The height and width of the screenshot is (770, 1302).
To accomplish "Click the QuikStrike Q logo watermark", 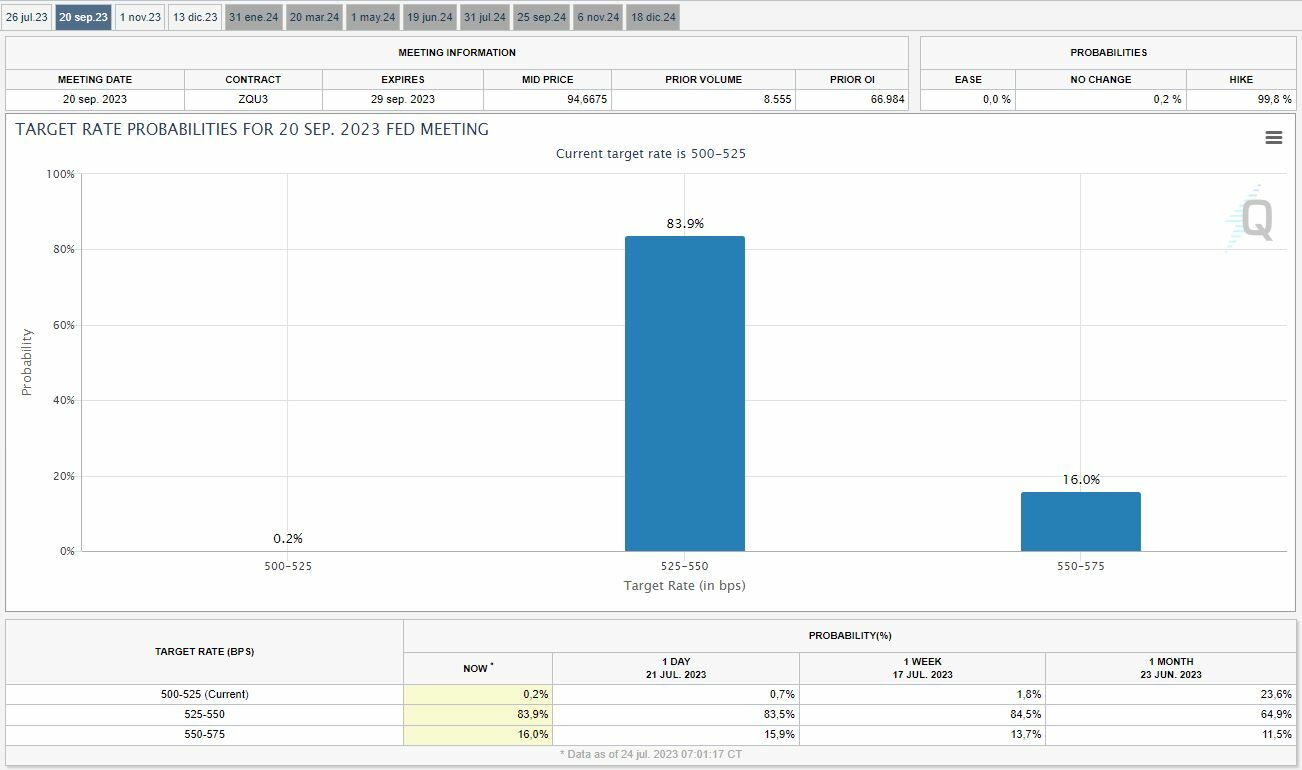I will 1250,218.
